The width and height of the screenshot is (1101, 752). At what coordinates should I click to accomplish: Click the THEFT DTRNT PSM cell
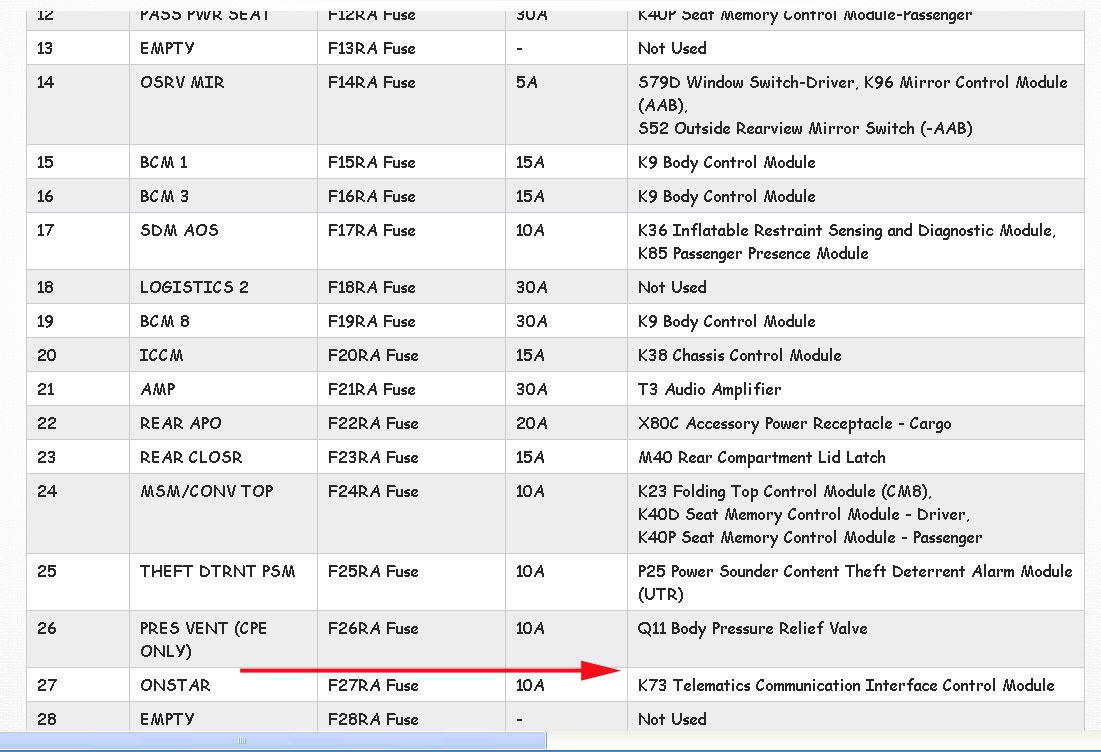point(212,571)
